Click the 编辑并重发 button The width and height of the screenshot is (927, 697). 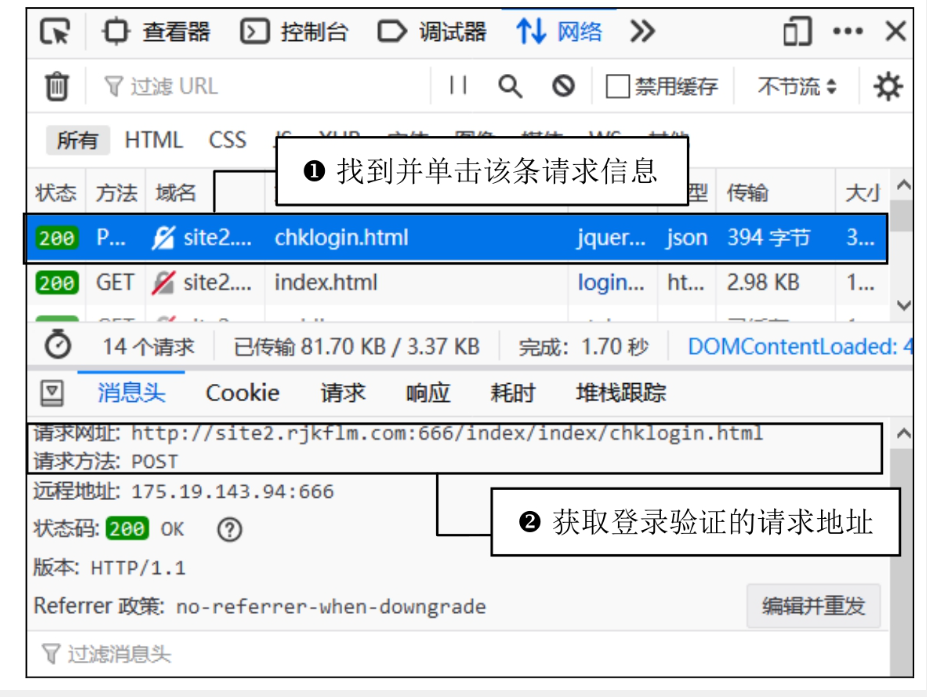point(813,605)
